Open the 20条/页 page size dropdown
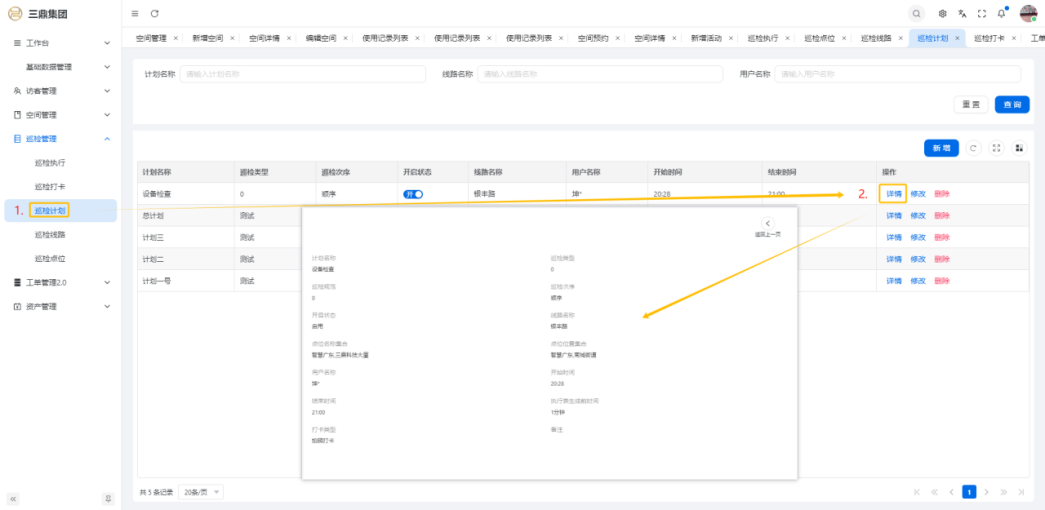Image resolution: width=1045 pixels, height=510 pixels. pos(202,492)
